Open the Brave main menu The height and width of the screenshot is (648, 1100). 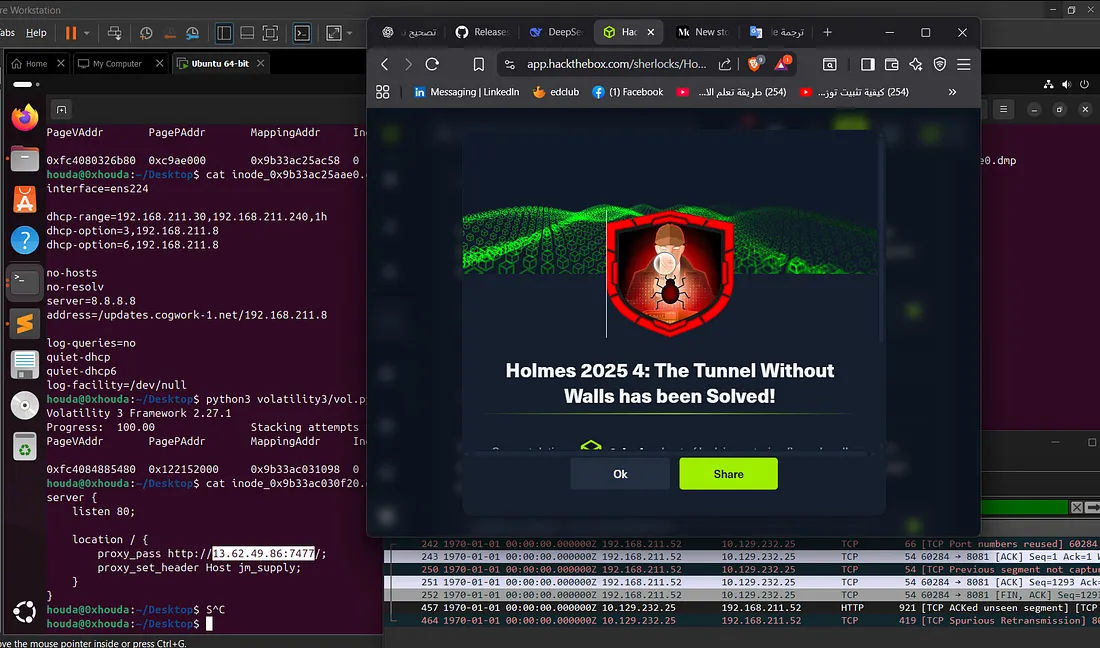click(x=964, y=64)
